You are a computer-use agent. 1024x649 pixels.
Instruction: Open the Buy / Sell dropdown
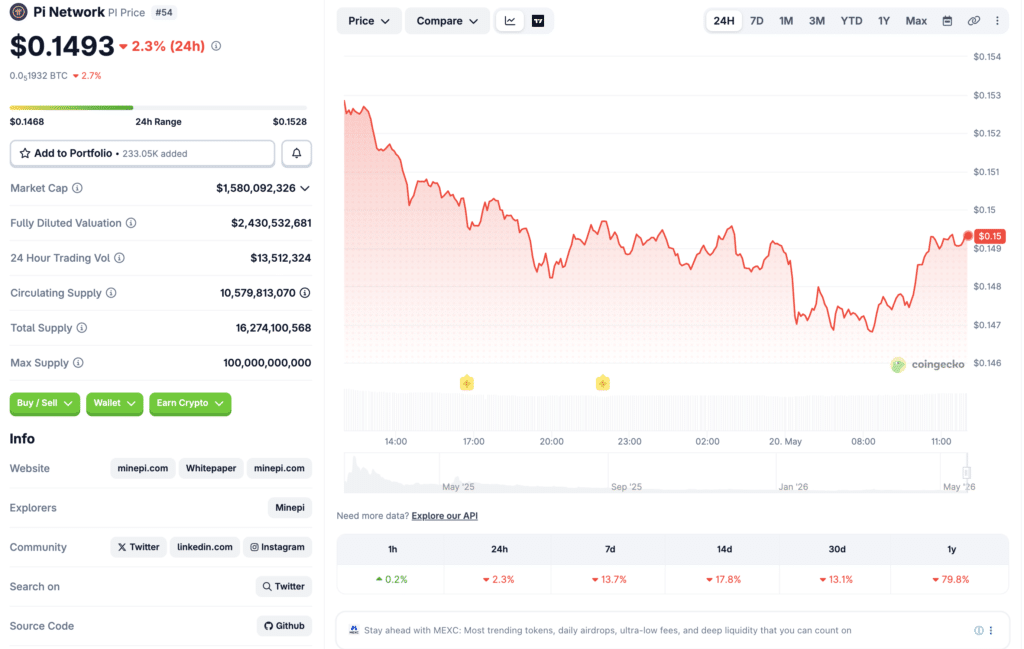tap(44, 404)
